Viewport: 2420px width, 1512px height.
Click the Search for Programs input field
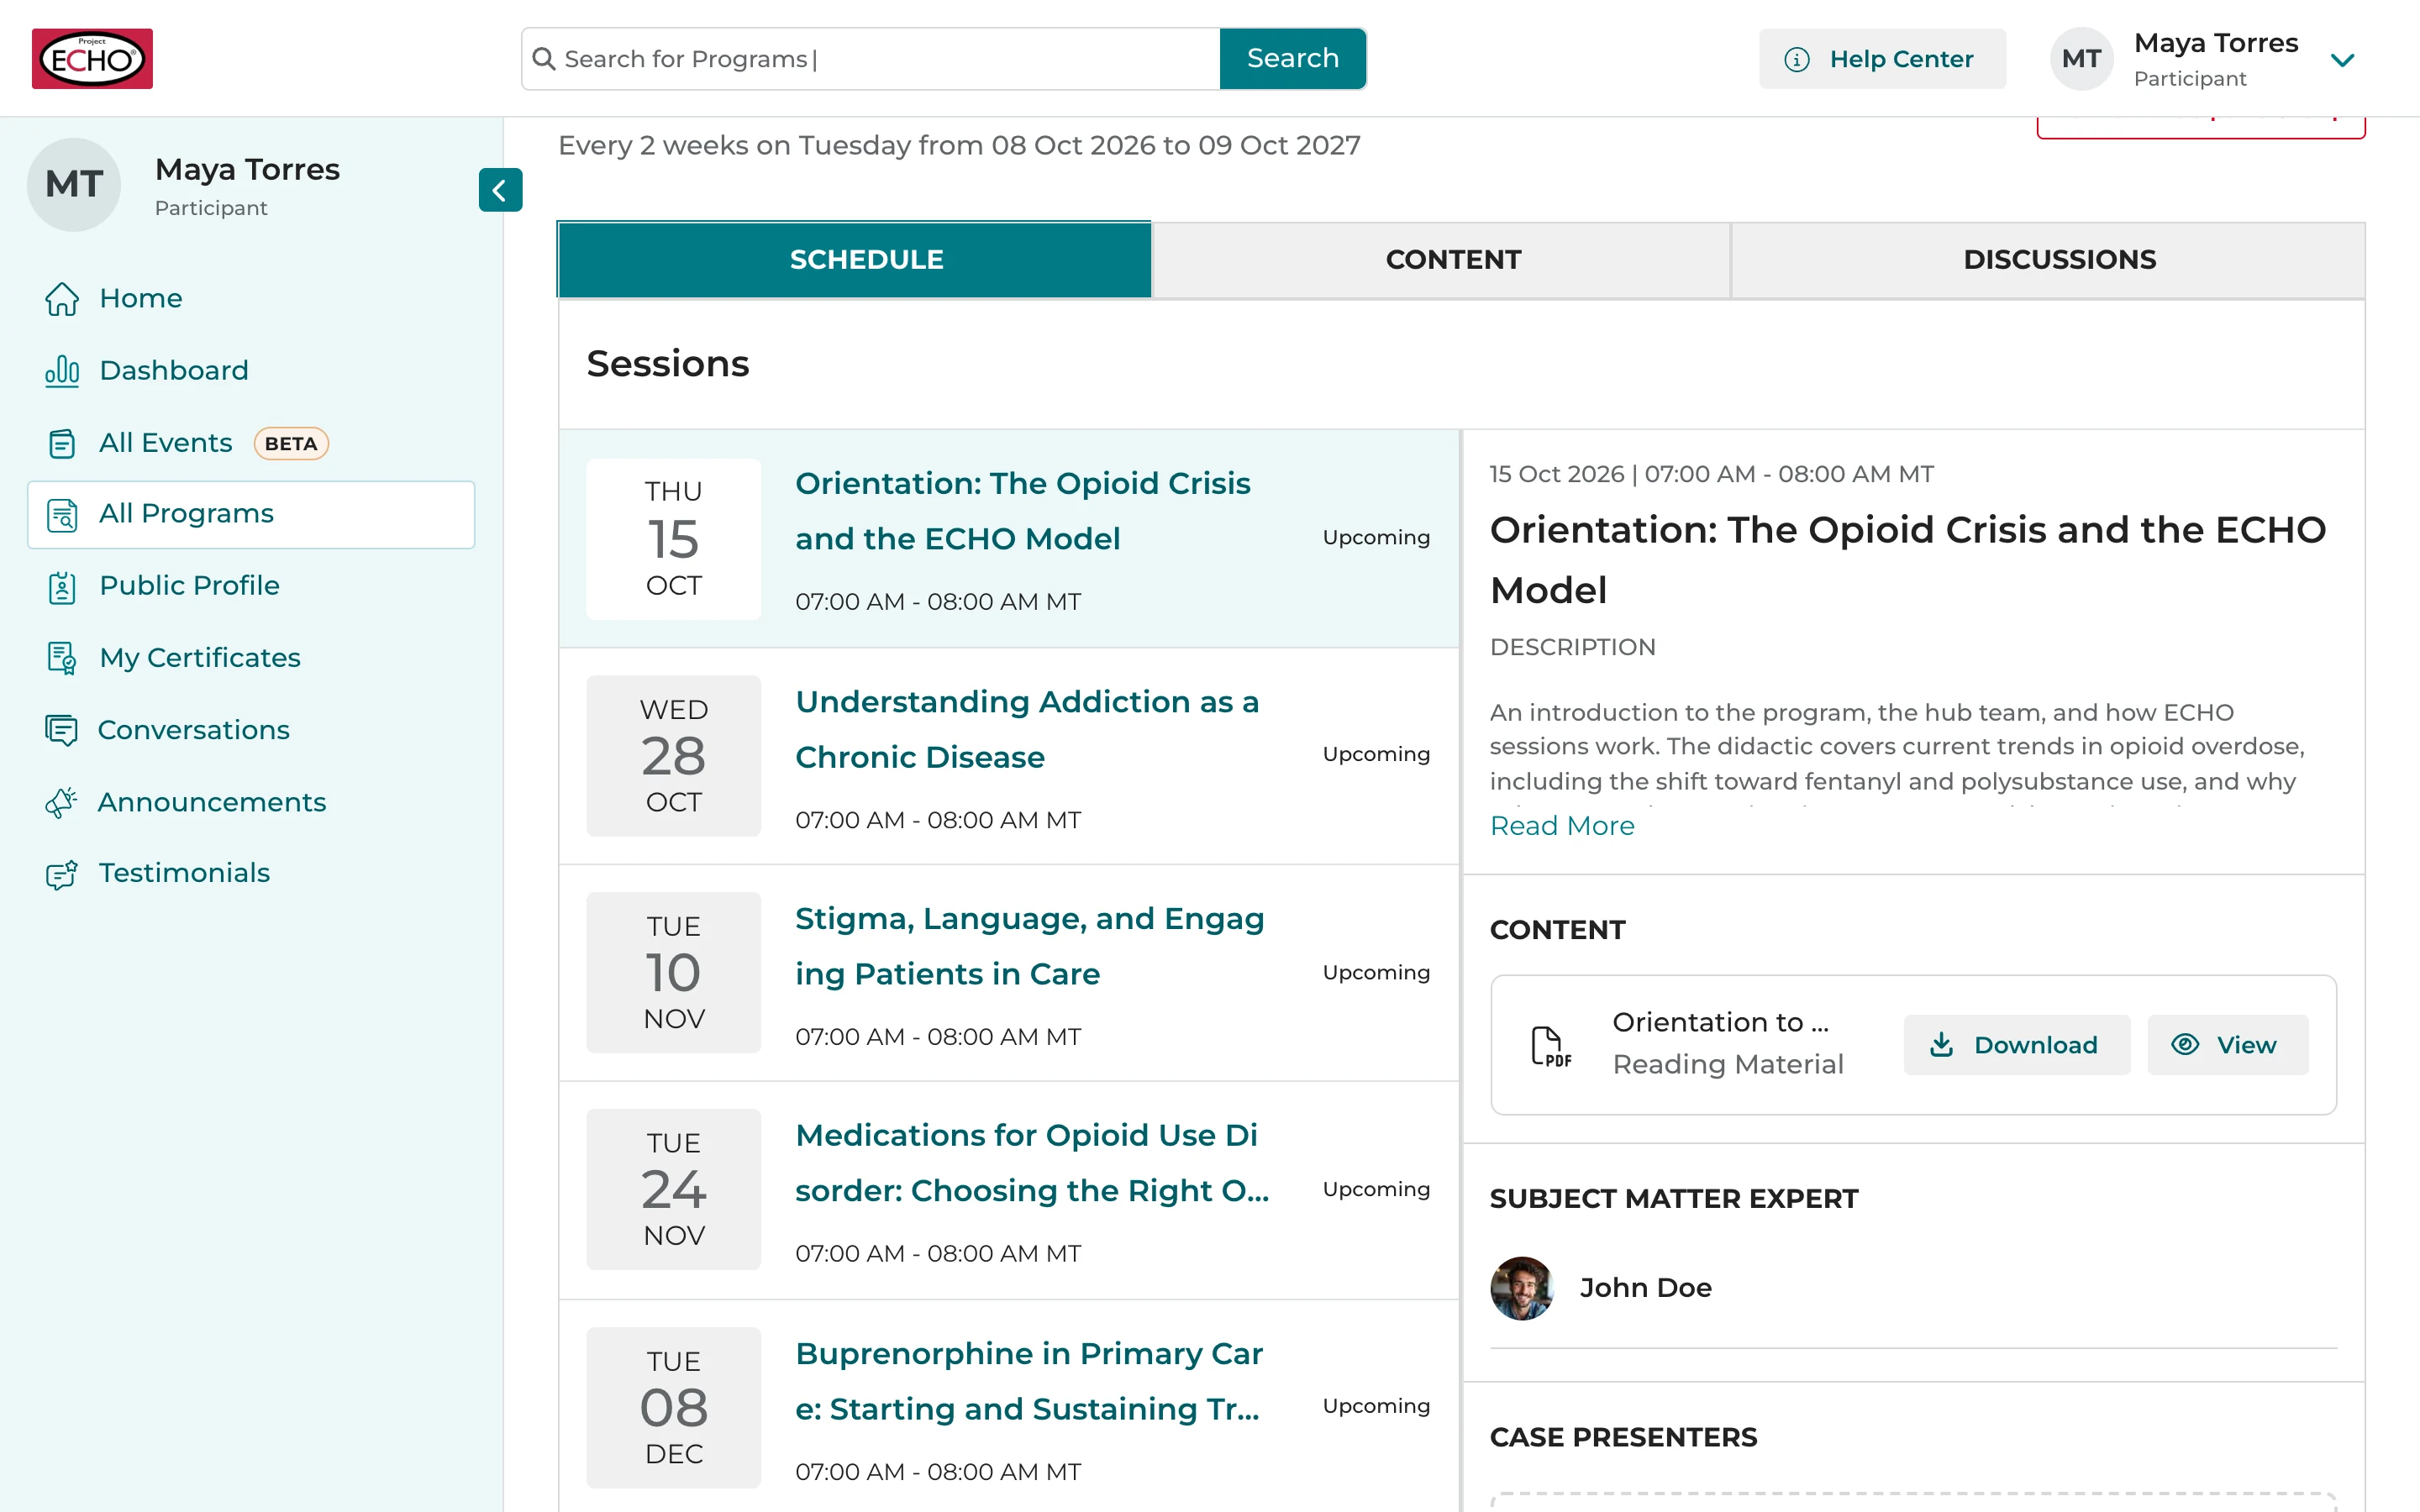pos(870,59)
